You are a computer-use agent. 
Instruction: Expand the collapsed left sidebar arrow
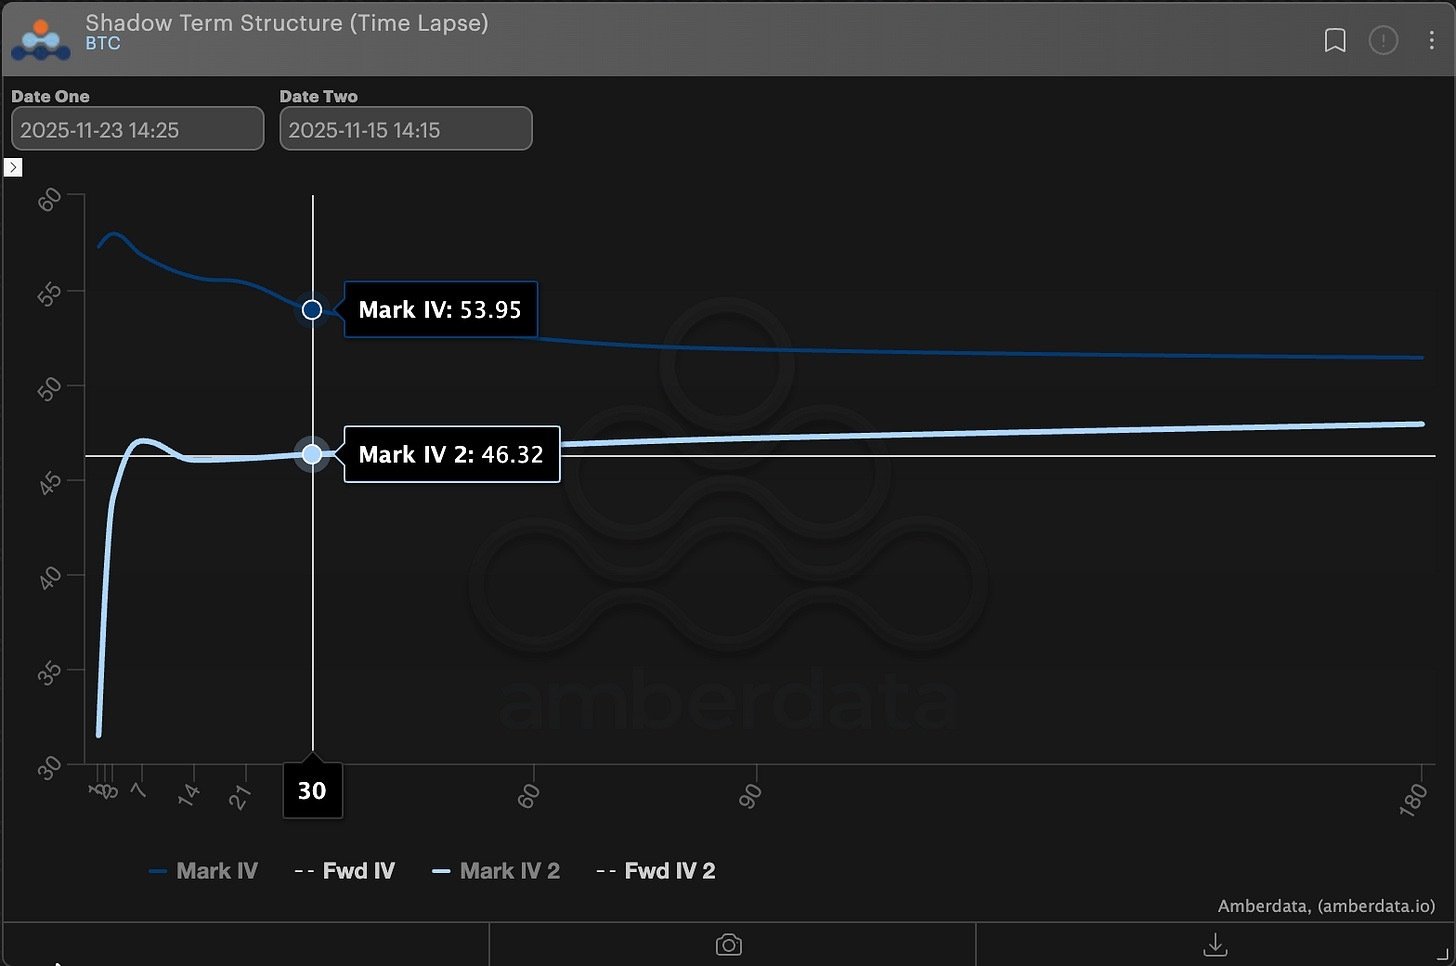tap(13, 167)
